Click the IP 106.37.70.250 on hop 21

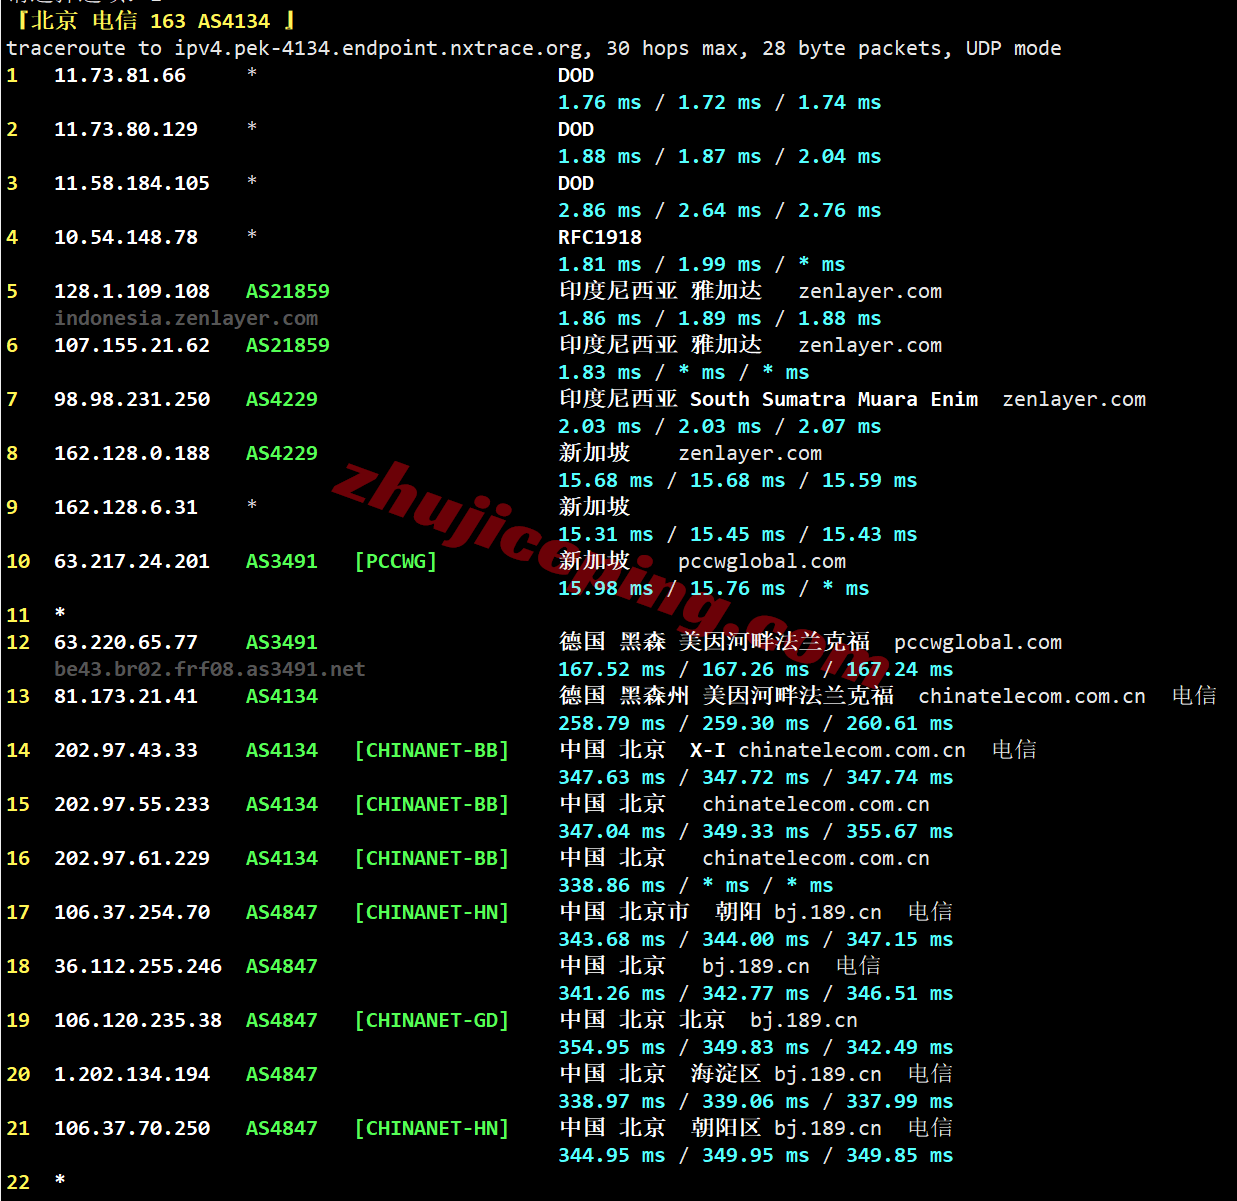[x=132, y=1128]
